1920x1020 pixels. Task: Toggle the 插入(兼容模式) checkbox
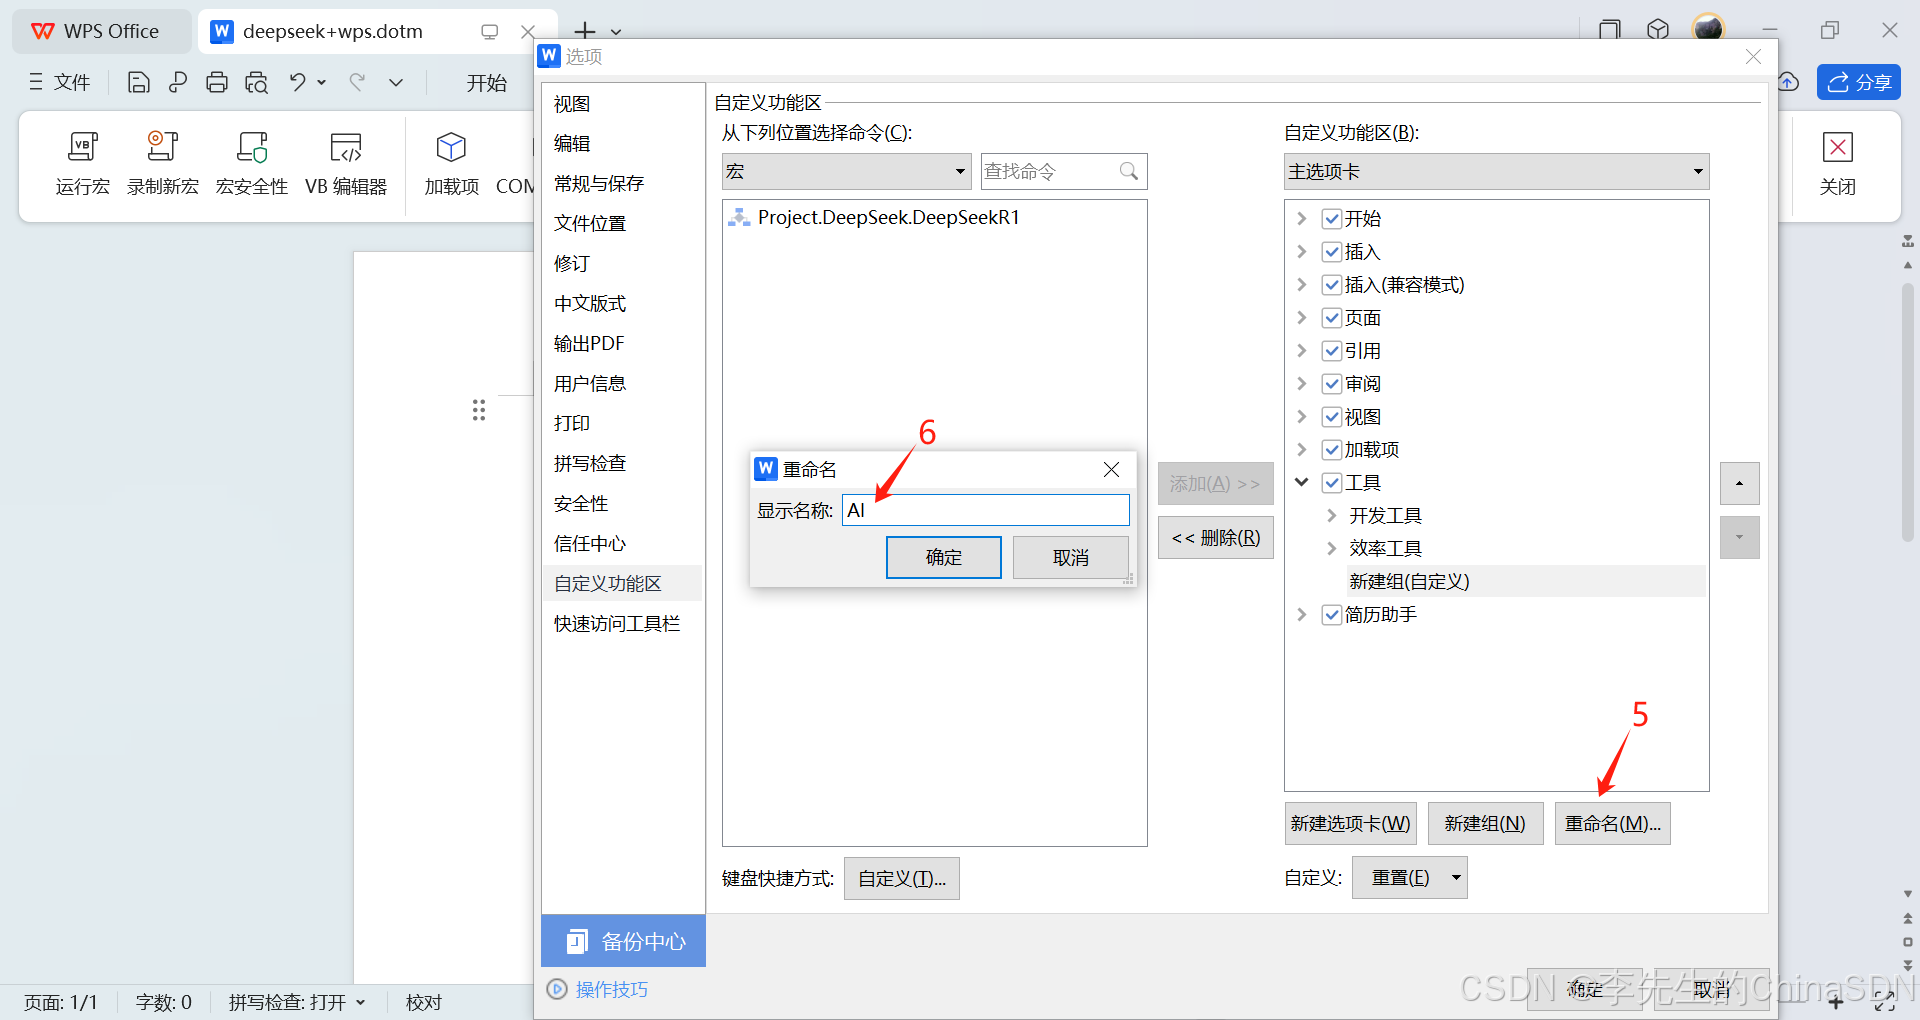click(x=1332, y=285)
